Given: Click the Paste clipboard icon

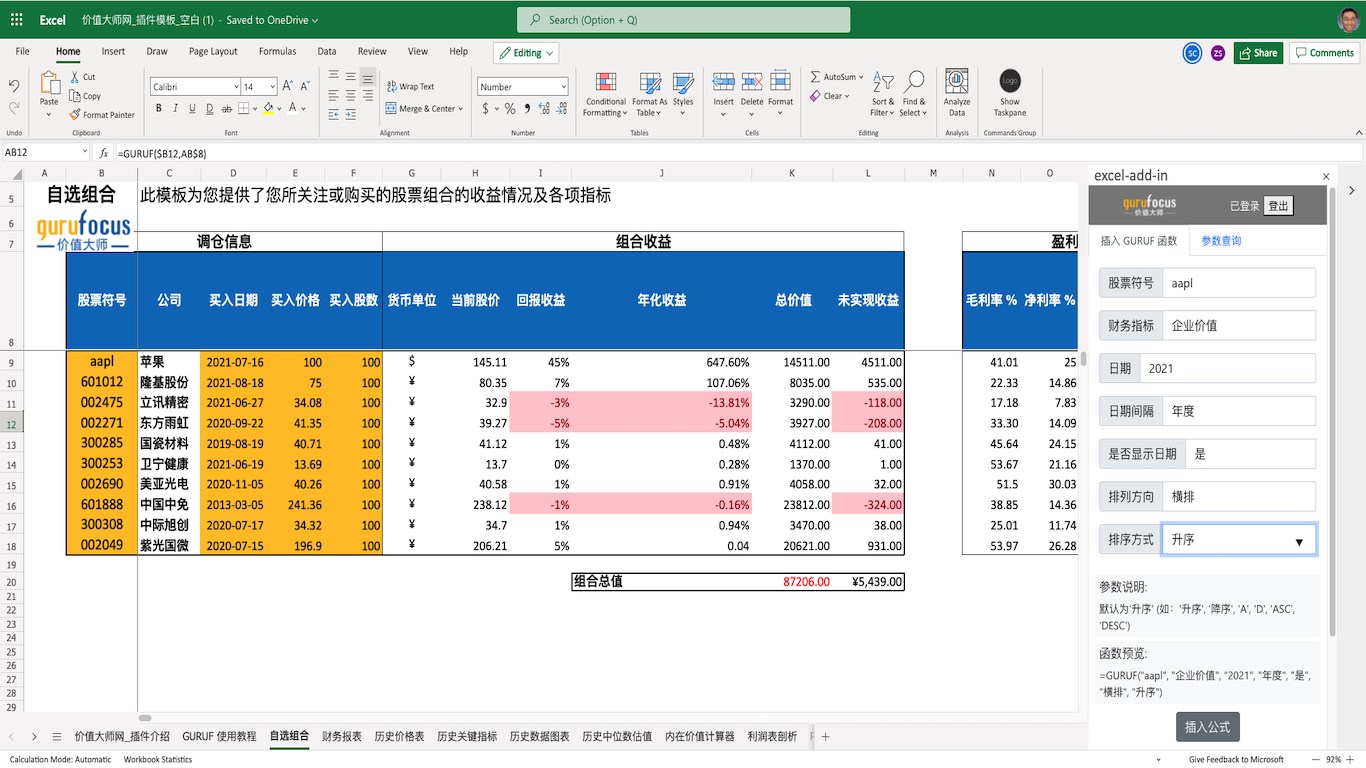Looking at the screenshot, I should tap(49, 82).
